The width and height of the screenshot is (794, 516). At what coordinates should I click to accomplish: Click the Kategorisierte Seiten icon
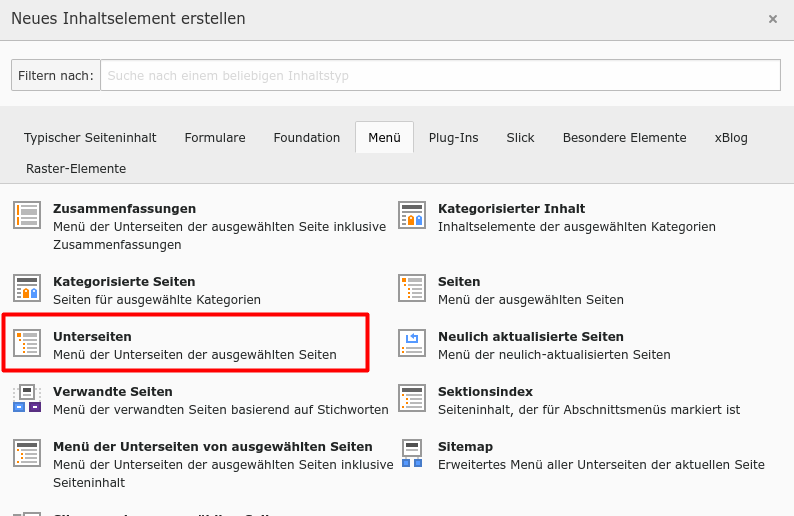27,288
